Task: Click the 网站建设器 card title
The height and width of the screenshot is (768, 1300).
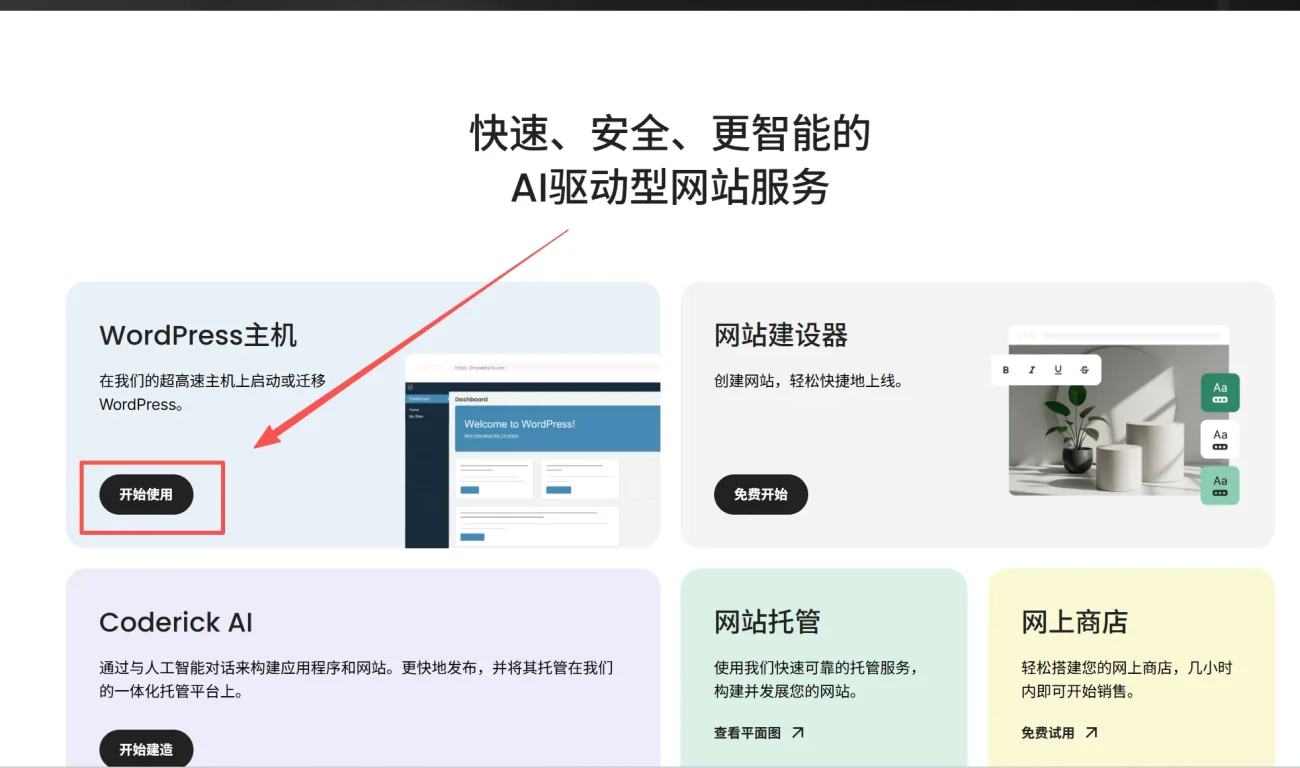Action: click(781, 335)
